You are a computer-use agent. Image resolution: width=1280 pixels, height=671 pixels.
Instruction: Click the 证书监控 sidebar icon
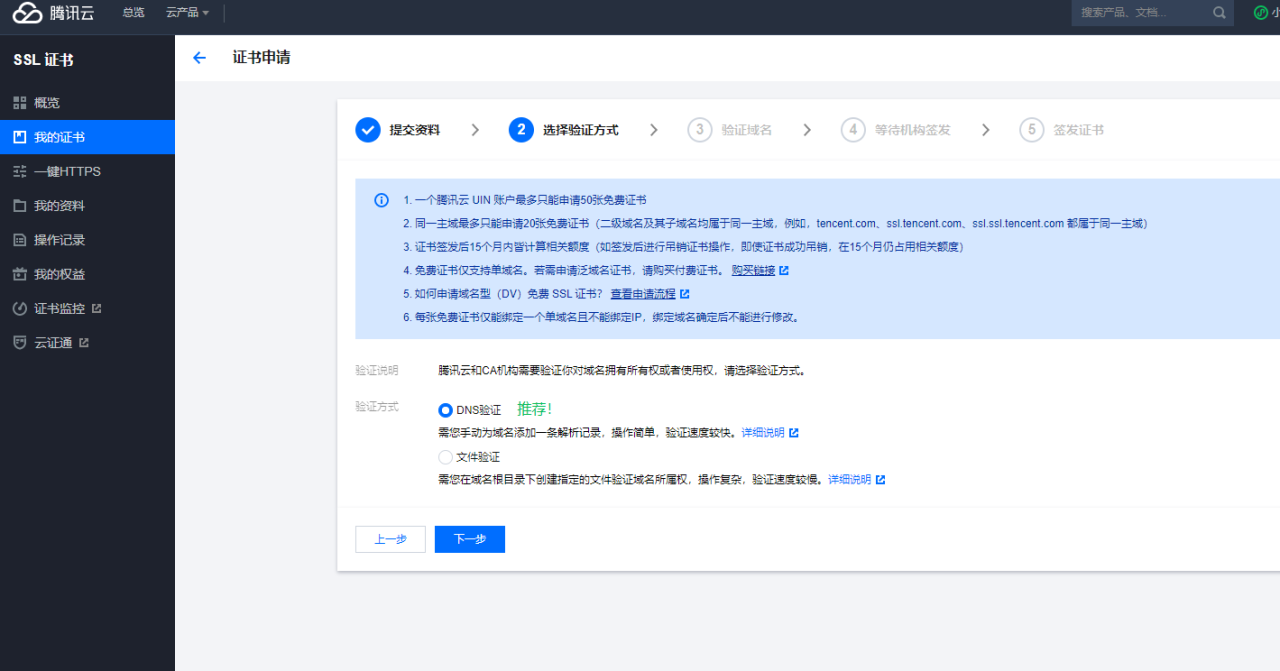coord(20,309)
